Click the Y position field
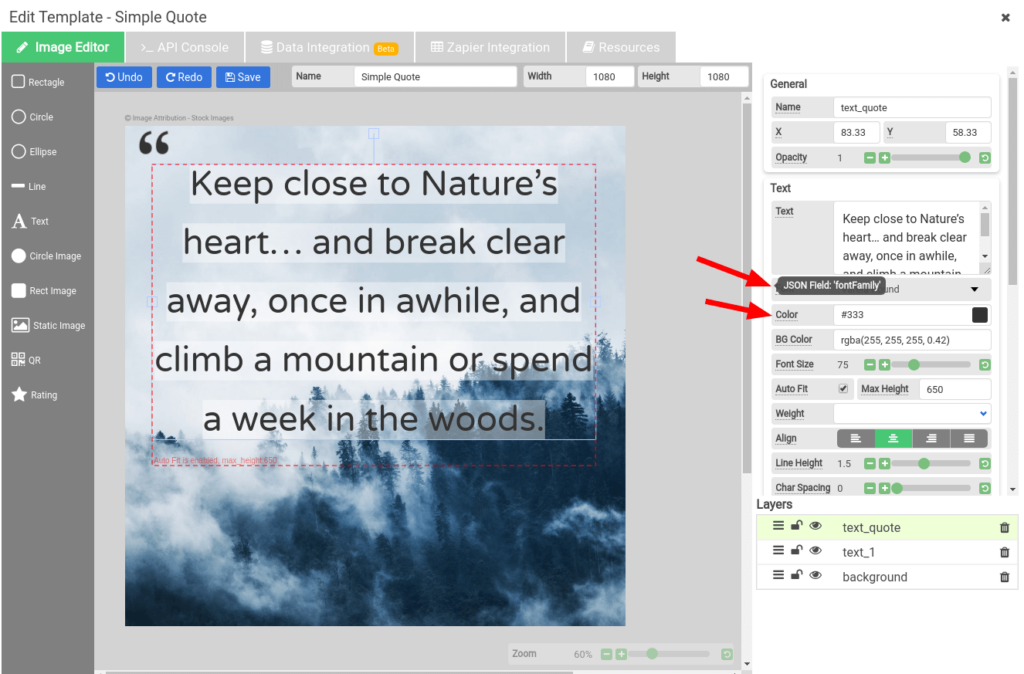 pyautogui.click(x=968, y=133)
